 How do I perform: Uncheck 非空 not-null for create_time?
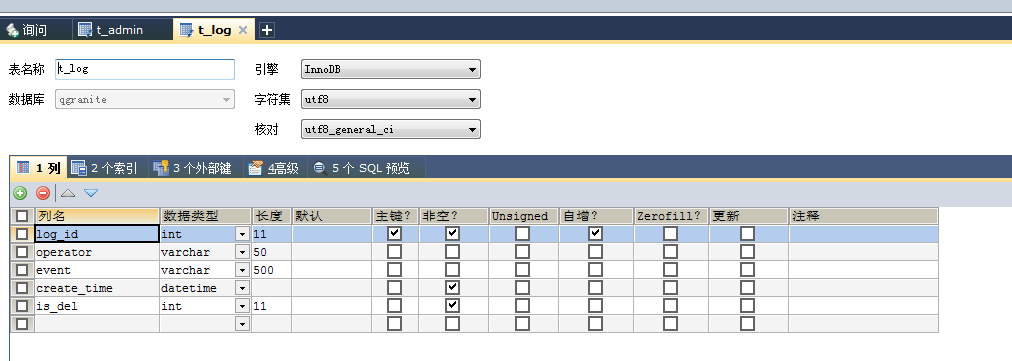tap(452, 287)
